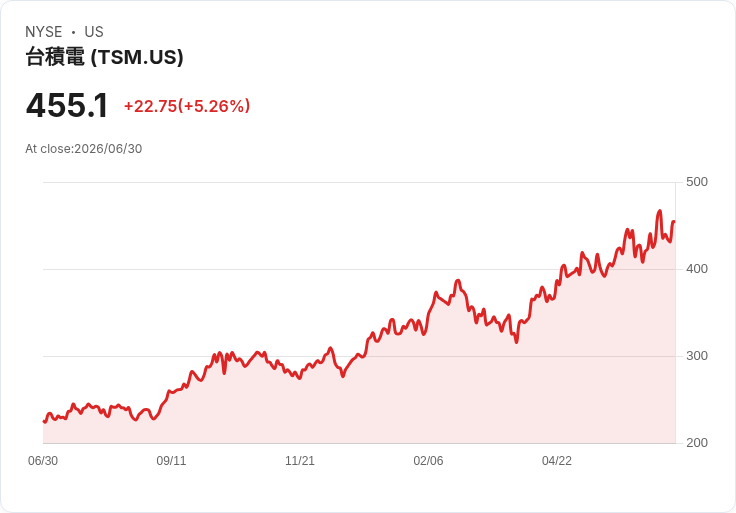Click the 500 price axis label
736x513 pixels.
pos(697,182)
